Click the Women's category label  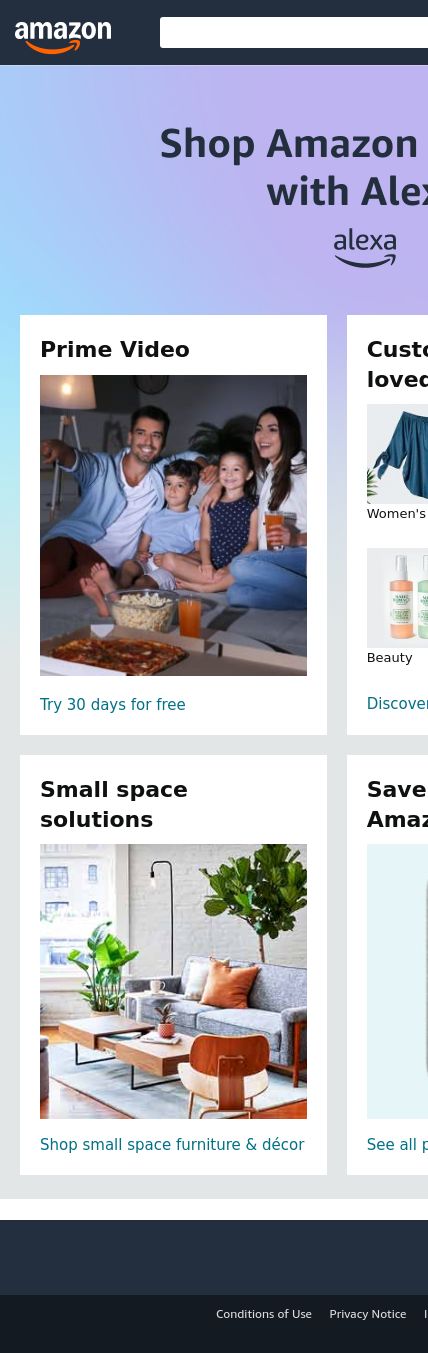396,514
